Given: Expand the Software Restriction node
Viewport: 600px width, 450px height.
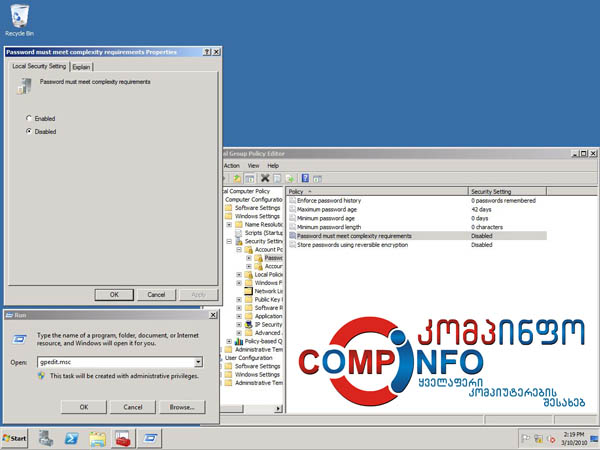Looking at the screenshot, I should coord(239,308).
